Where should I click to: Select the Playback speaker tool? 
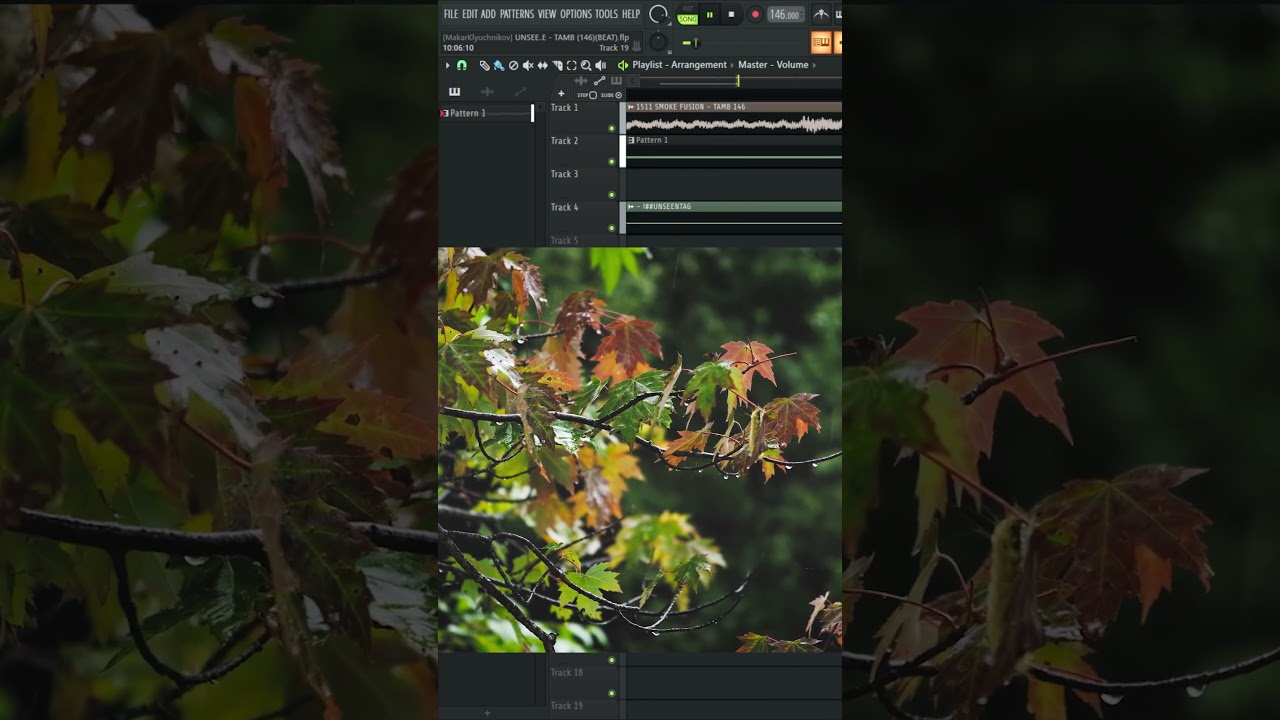(600, 65)
